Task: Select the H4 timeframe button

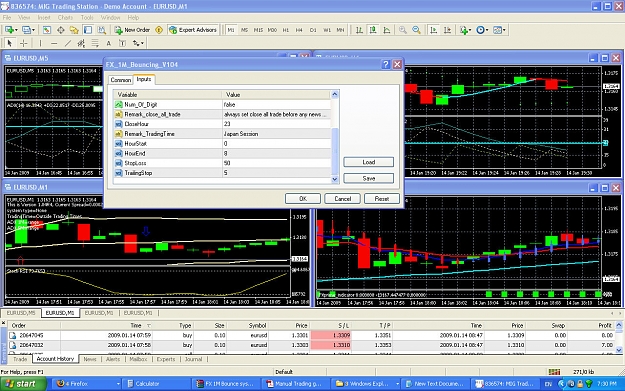Action: (x=299, y=30)
